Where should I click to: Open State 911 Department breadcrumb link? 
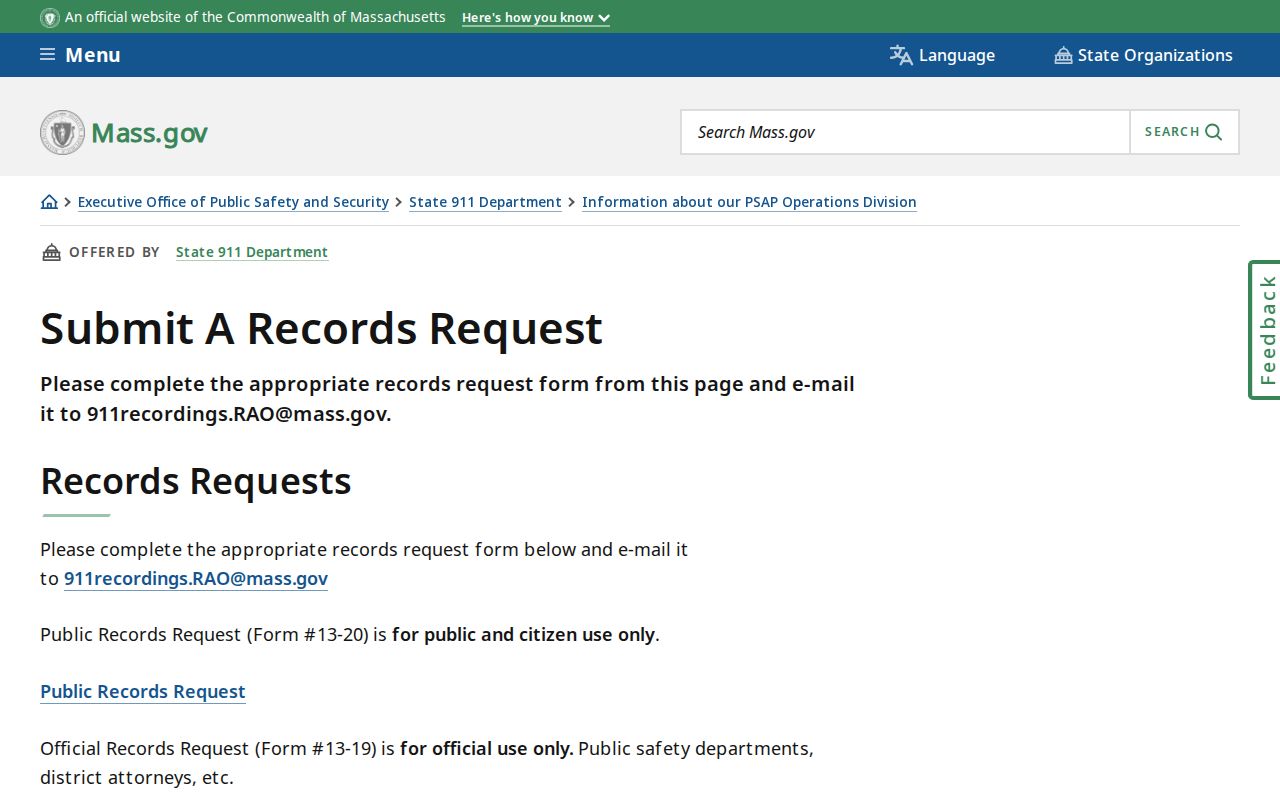[x=485, y=202]
